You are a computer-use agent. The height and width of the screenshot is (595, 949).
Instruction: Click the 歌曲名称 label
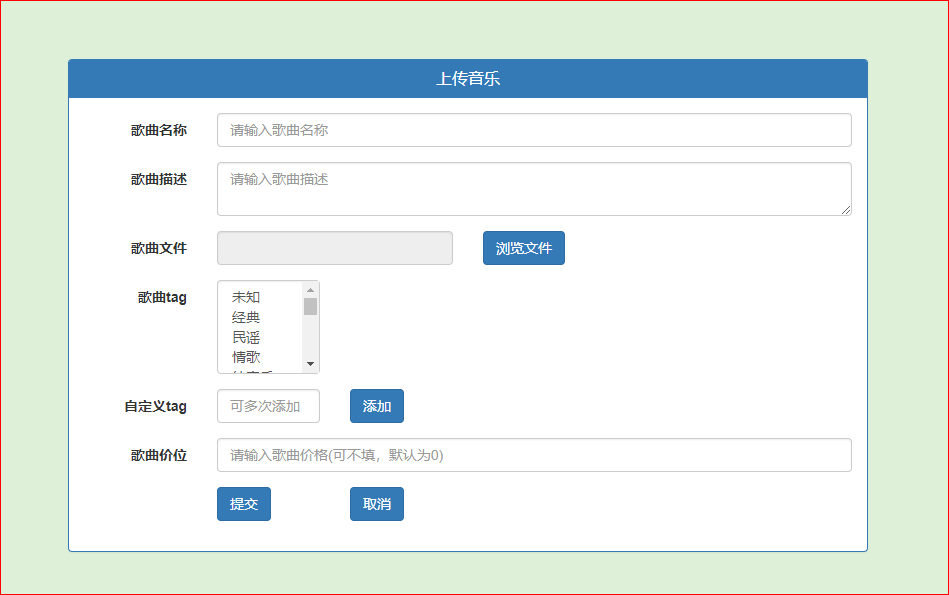[x=159, y=130]
